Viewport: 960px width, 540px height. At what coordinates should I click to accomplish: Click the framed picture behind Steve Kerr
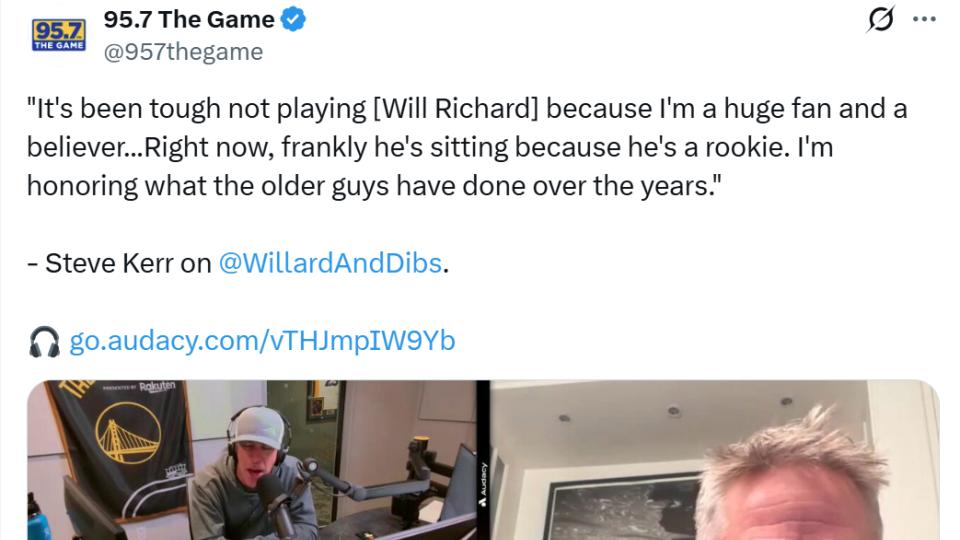624,508
